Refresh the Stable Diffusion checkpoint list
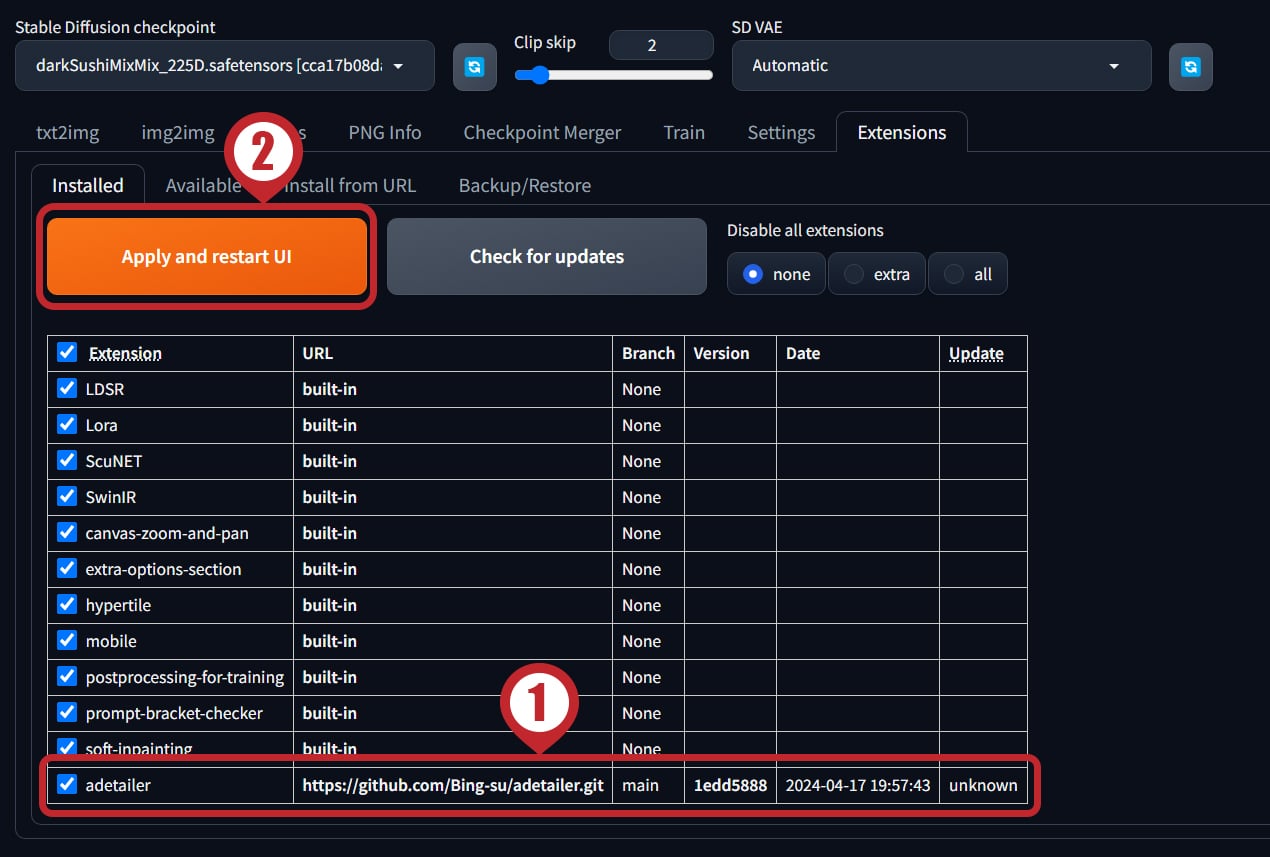The image size is (1270, 857). coord(475,67)
